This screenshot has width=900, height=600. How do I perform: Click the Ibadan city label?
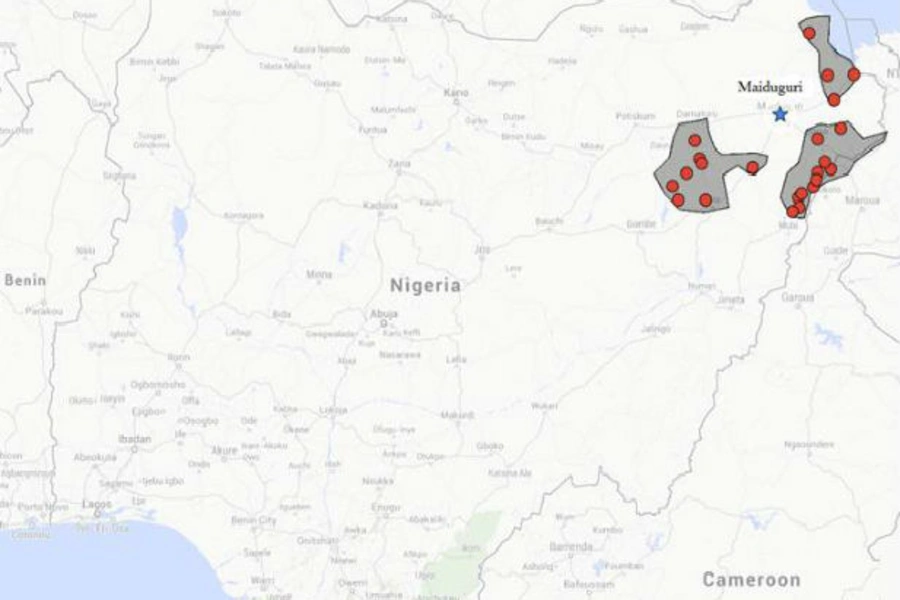[x=135, y=439]
